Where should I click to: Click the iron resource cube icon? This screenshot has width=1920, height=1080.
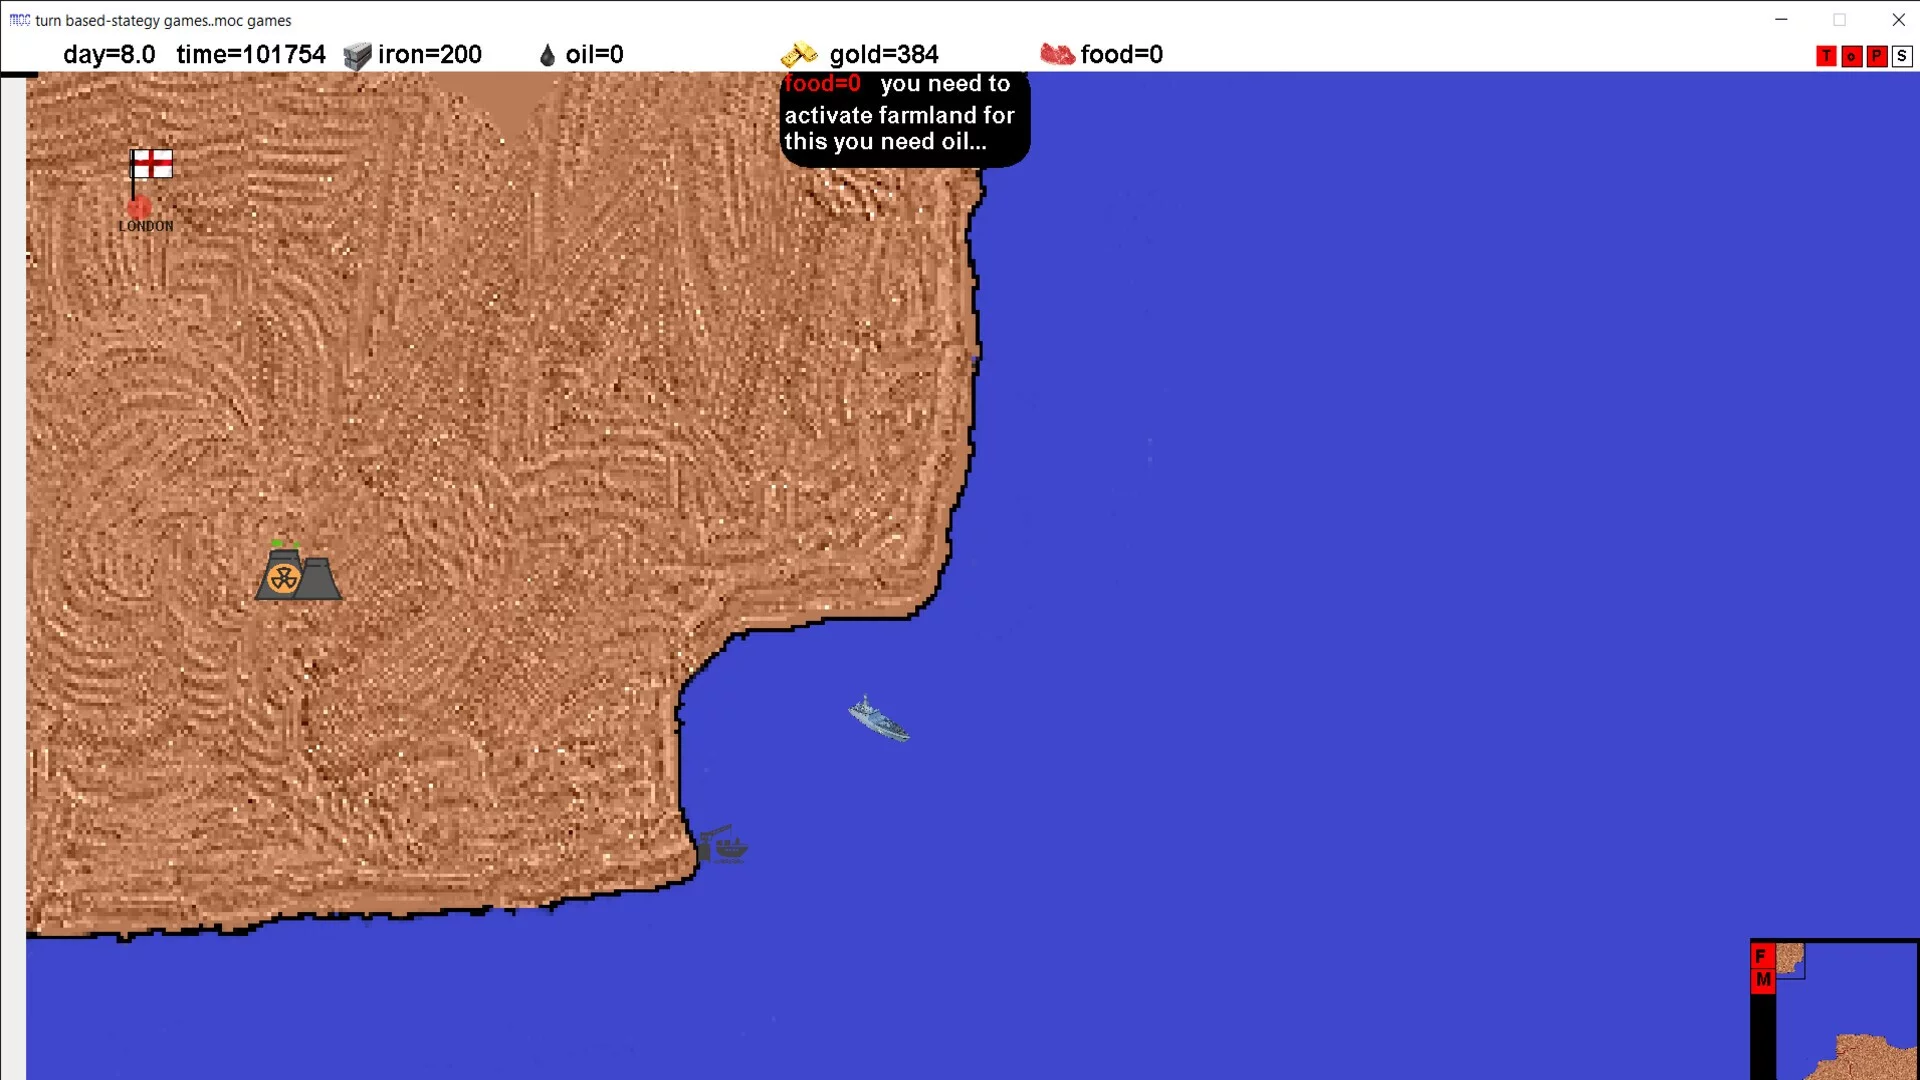coord(357,56)
